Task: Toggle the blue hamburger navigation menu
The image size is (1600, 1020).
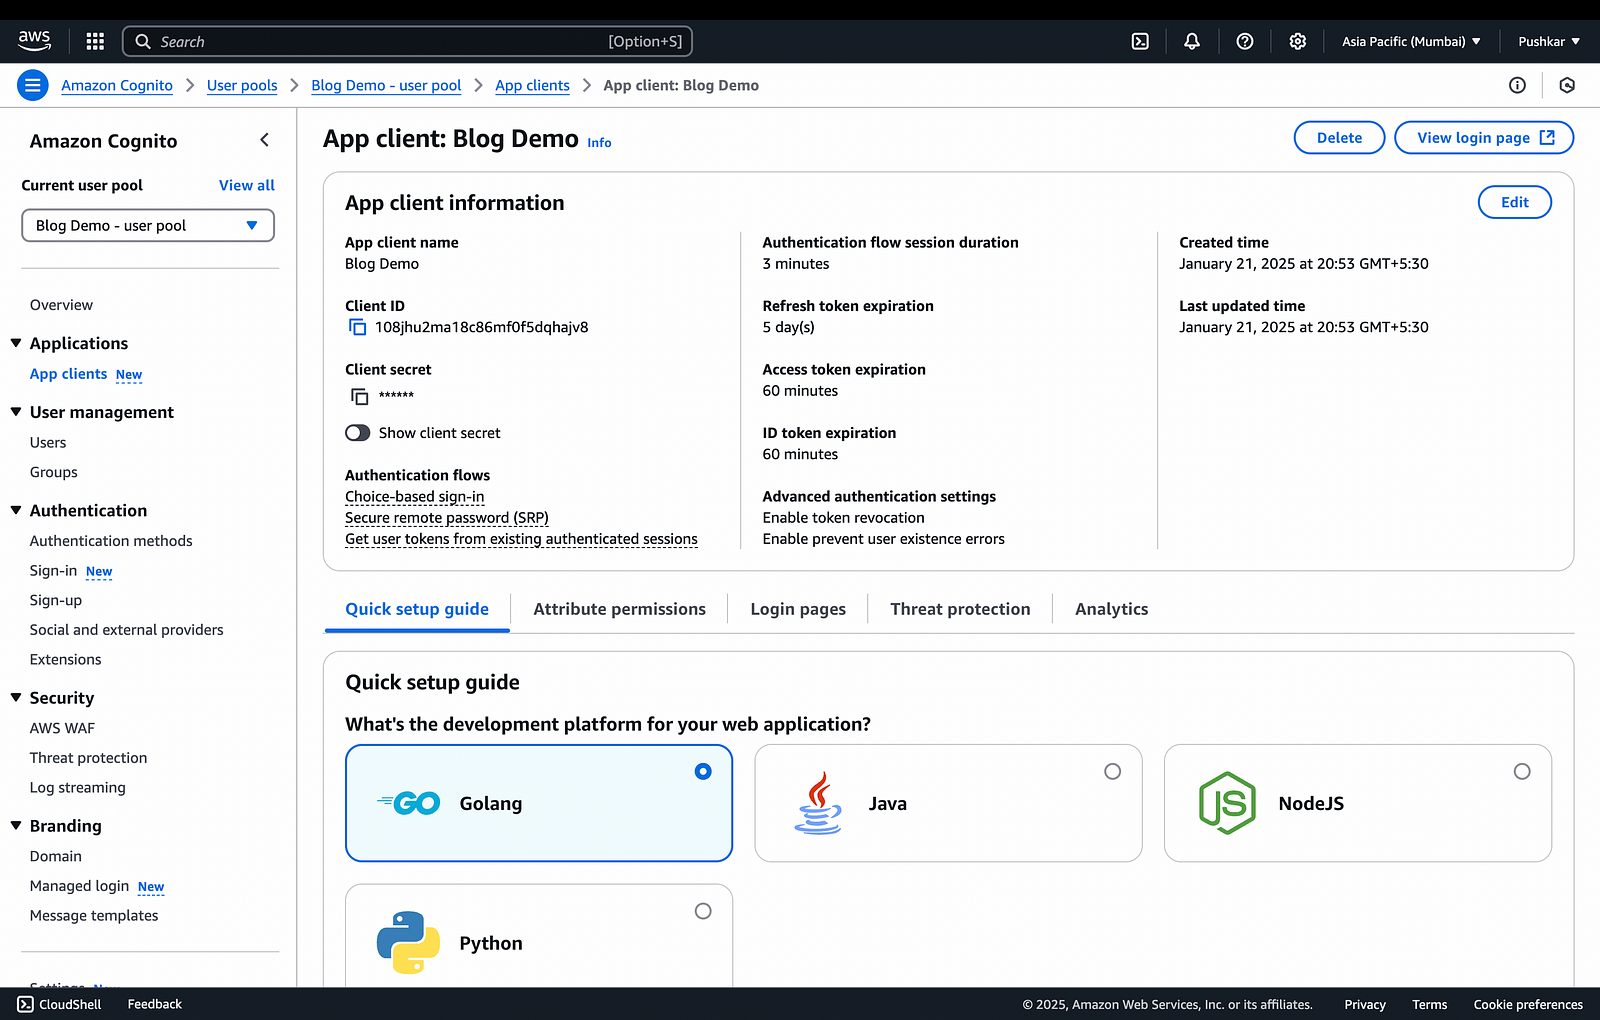Action: coord(33,85)
